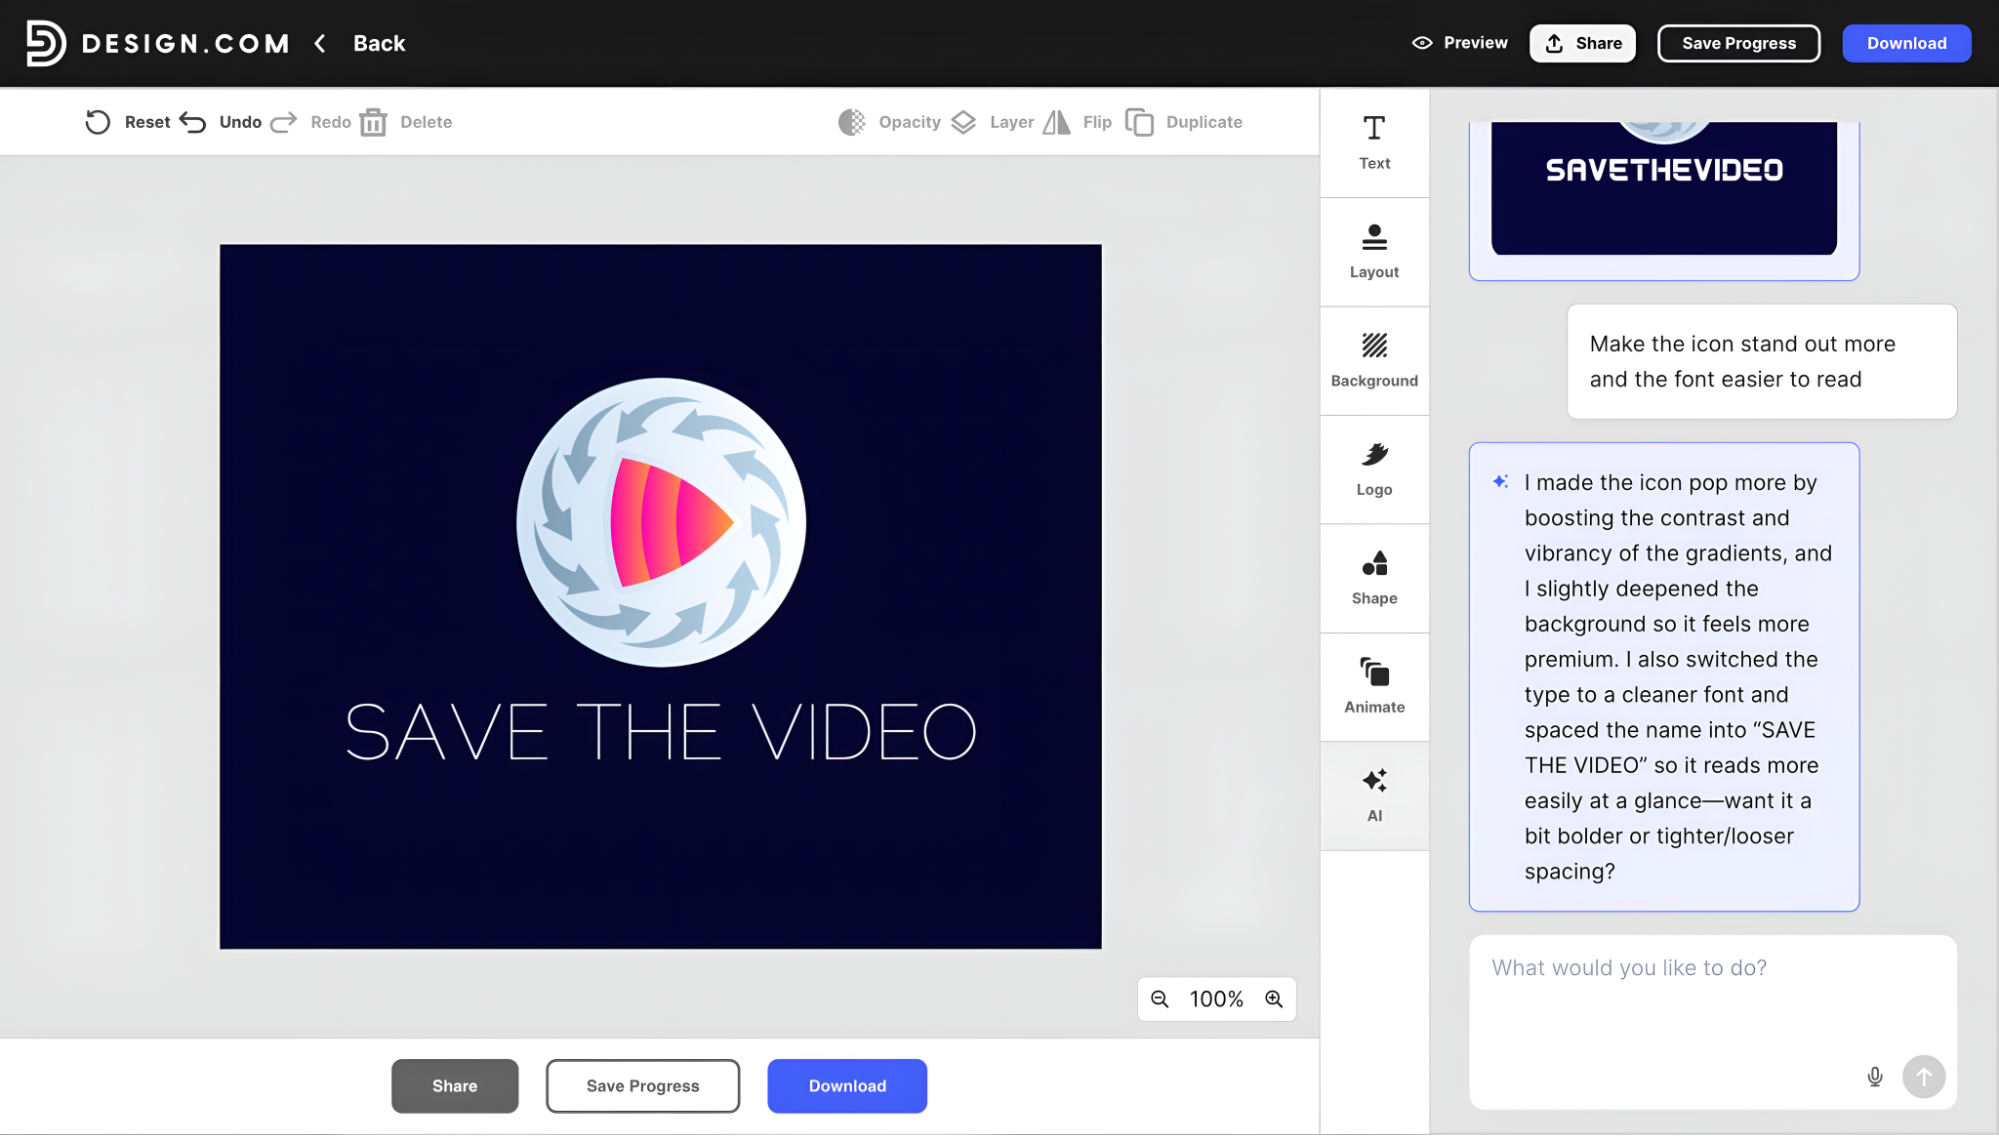The image size is (1999, 1136).
Task: Select the Background tool in the sidebar
Action: pyautogui.click(x=1374, y=360)
